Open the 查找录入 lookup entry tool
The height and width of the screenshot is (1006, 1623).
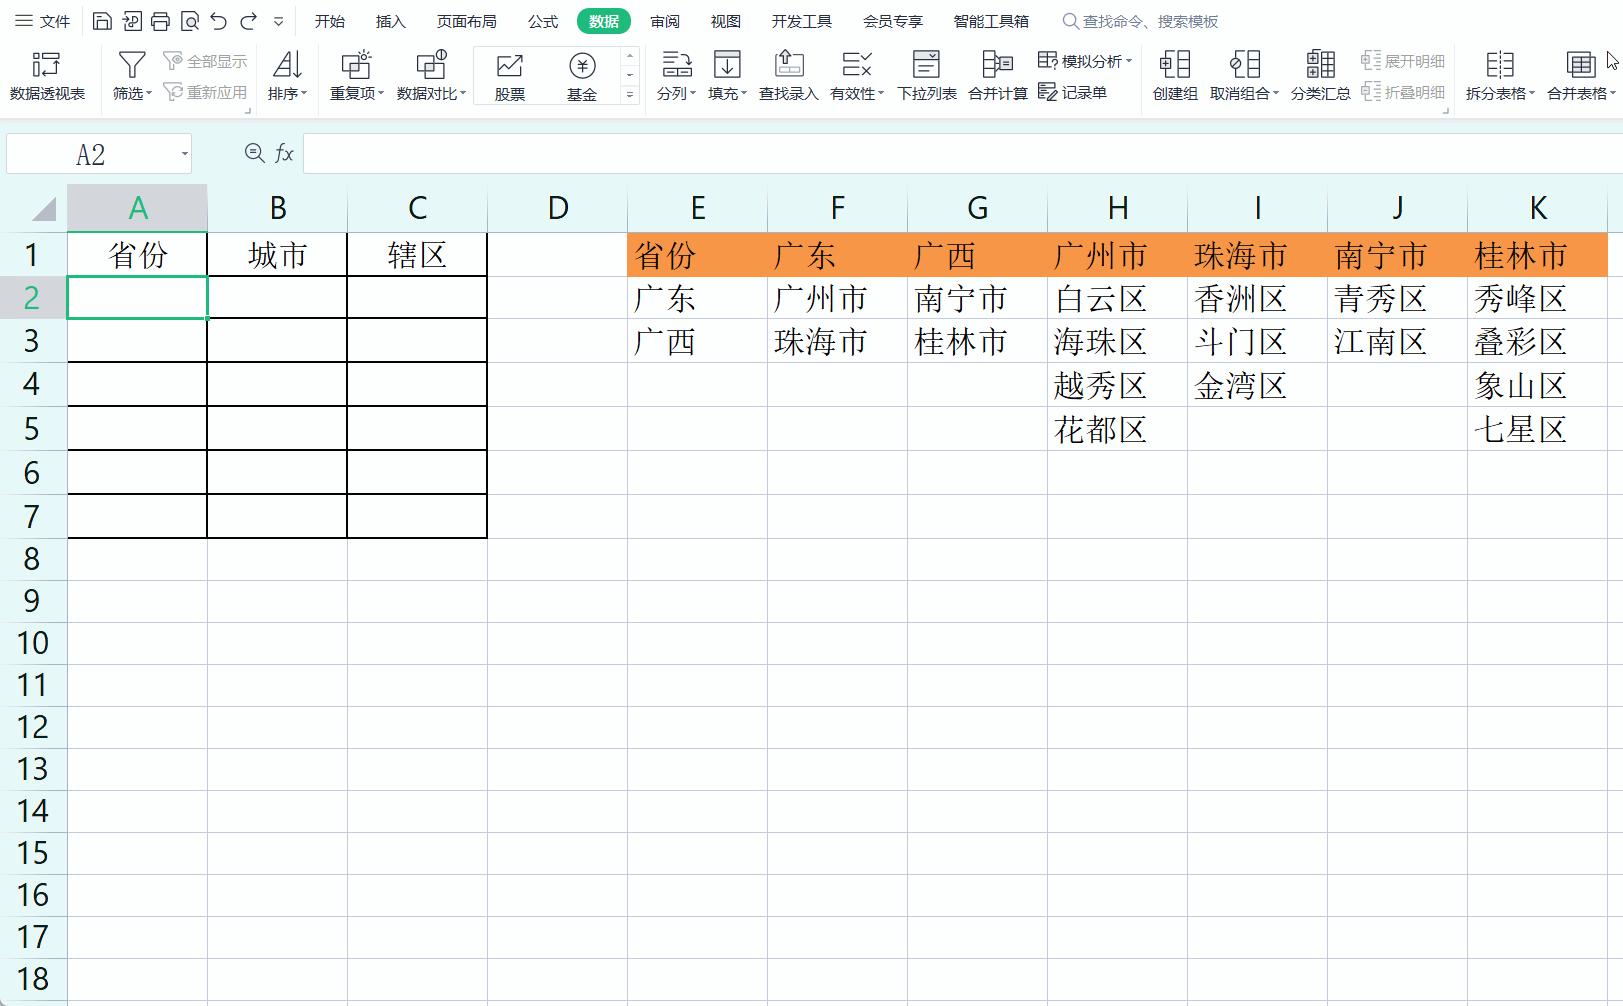[789, 76]
